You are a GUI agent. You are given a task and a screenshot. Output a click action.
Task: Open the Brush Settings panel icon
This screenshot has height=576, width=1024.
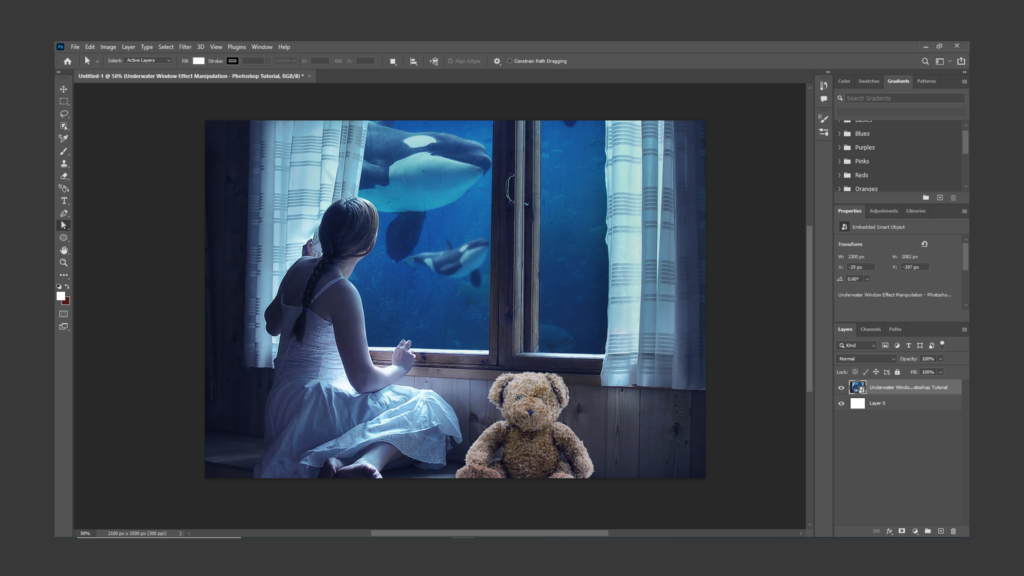tap(824, 119)
